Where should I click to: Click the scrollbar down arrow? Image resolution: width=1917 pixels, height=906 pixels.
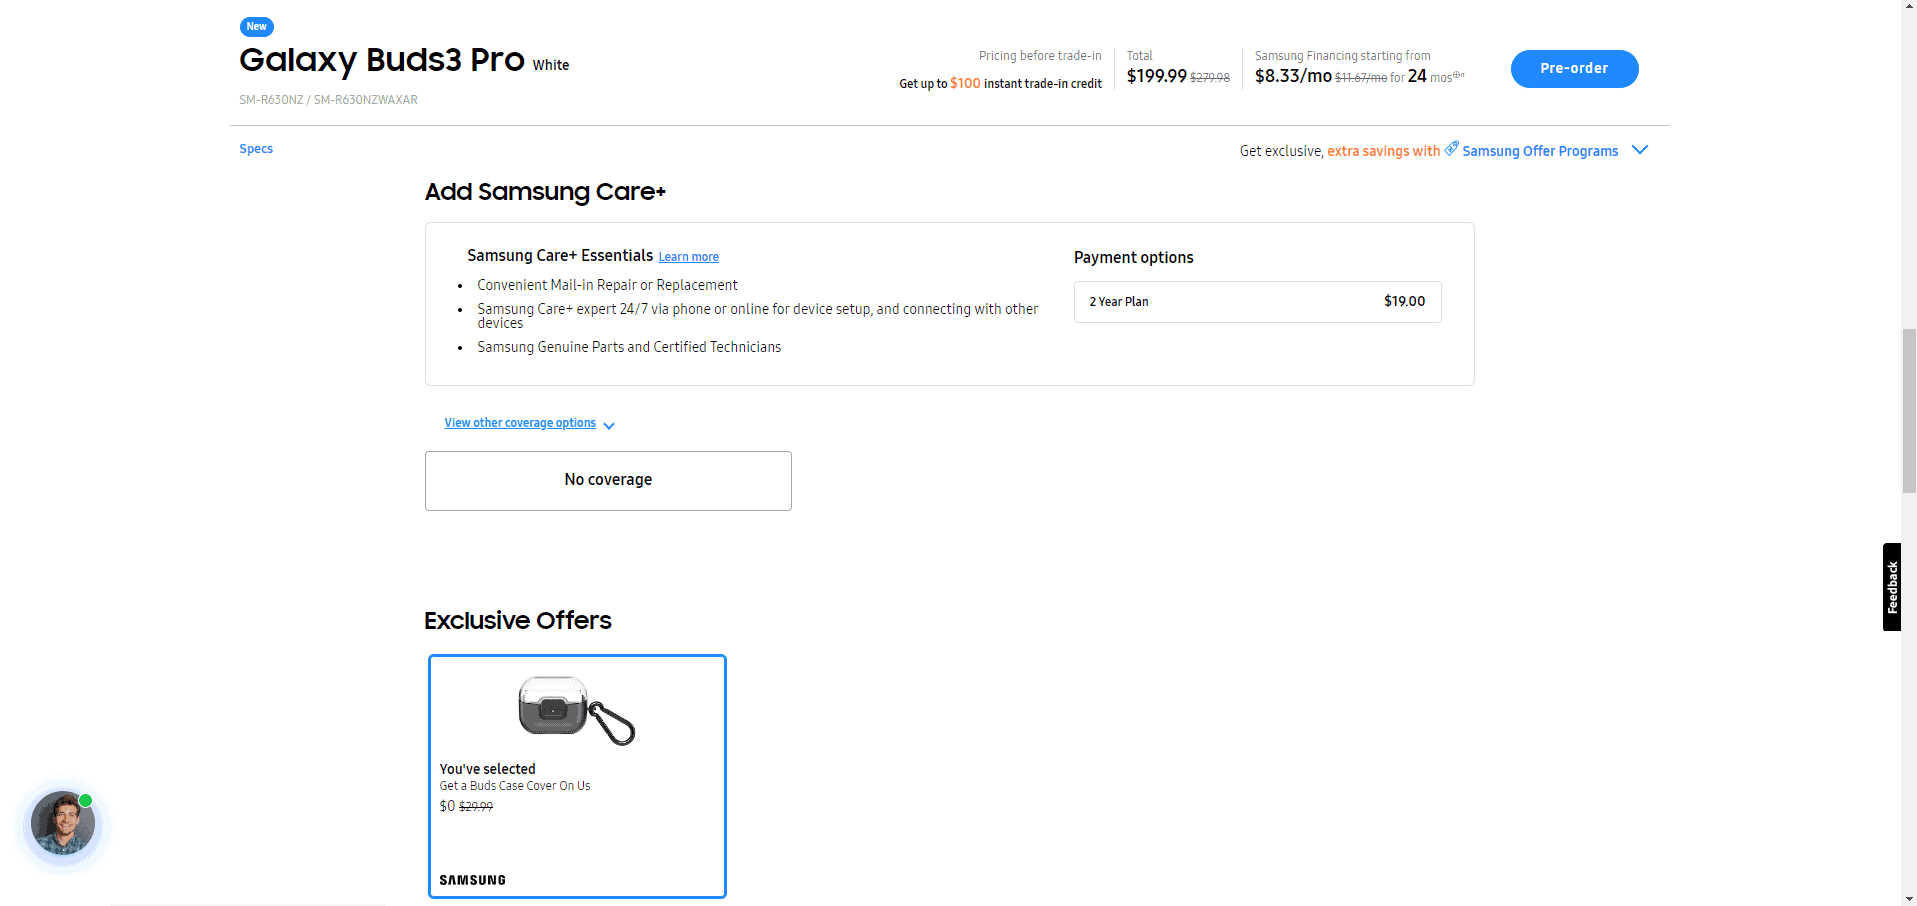click(1908, 898)
